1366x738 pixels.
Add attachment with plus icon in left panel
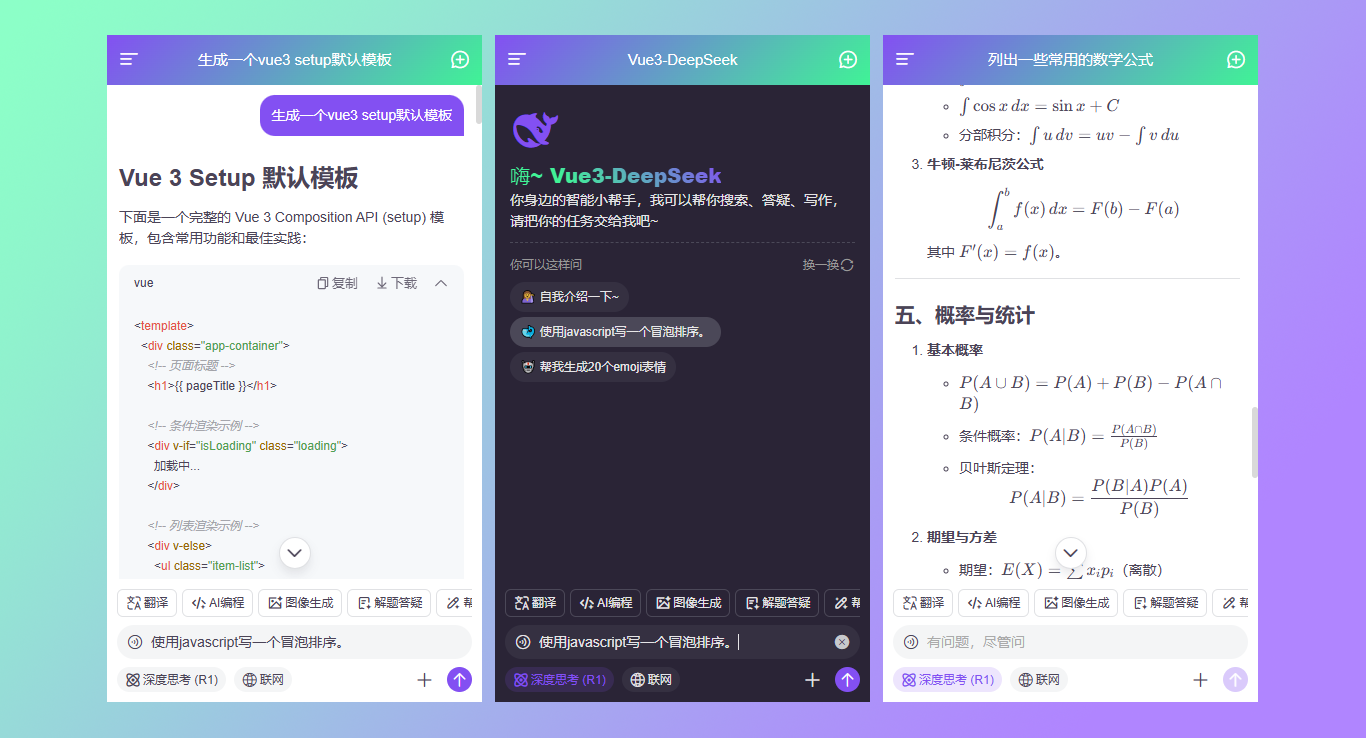(x=424, y=680)
